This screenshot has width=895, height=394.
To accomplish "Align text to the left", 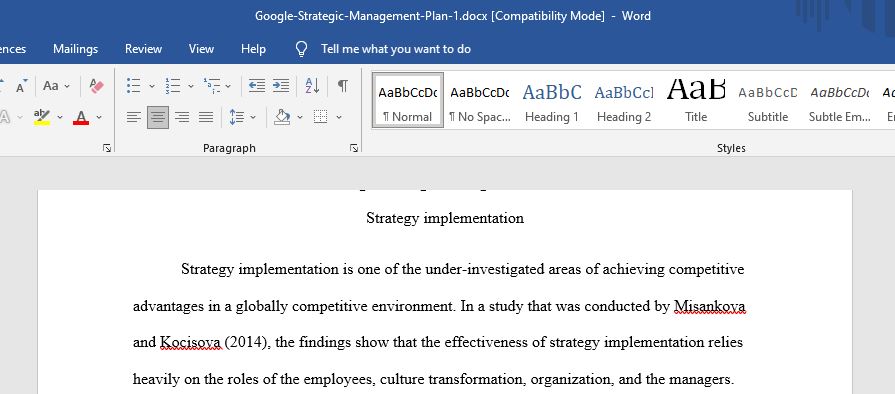I will pos(134,118).
